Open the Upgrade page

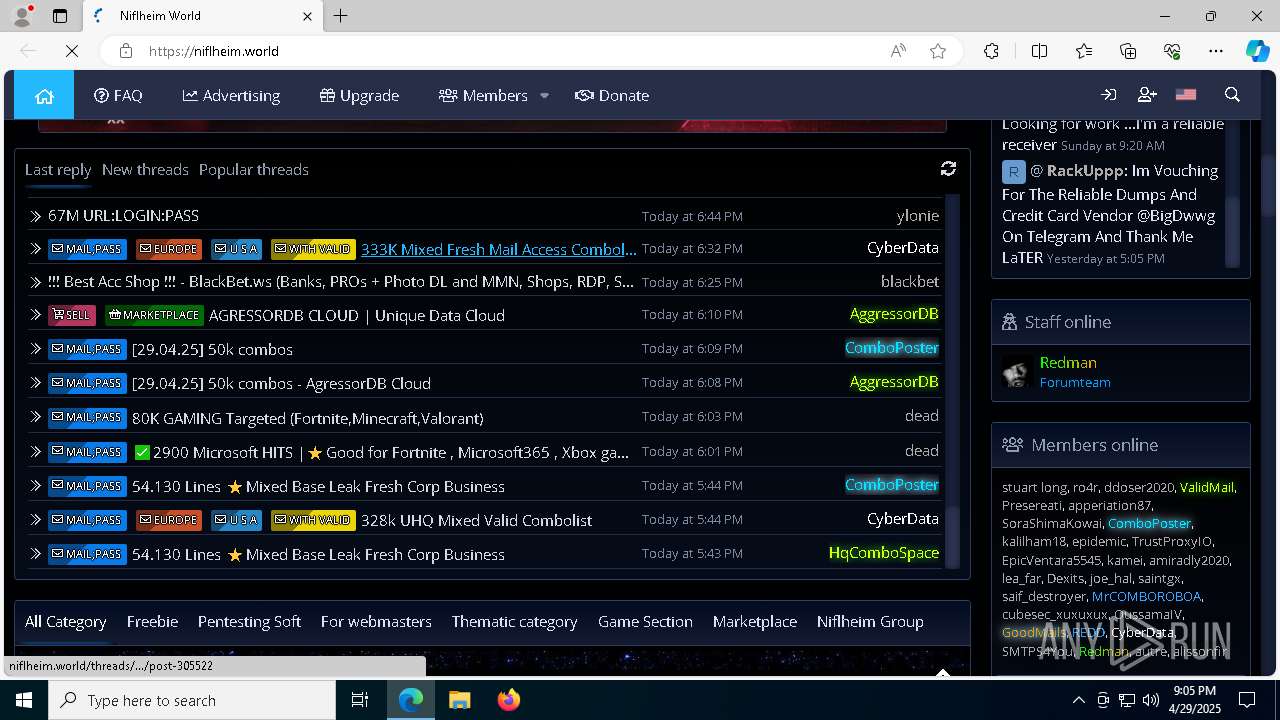click(x=359, y=95)
